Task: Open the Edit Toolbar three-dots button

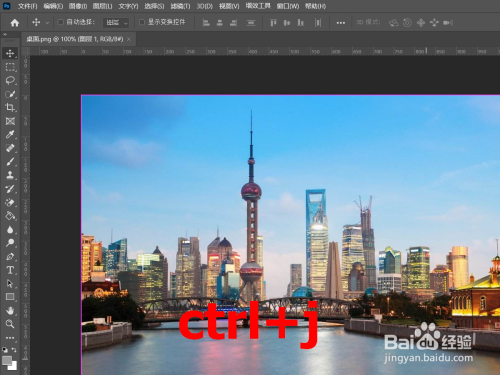Action: [x=10, y=338]
